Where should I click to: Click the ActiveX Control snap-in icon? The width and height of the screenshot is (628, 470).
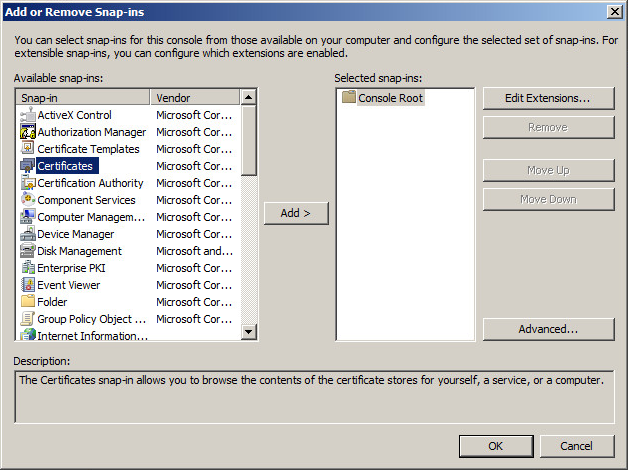pyautogui.click(x=27, y=115)
